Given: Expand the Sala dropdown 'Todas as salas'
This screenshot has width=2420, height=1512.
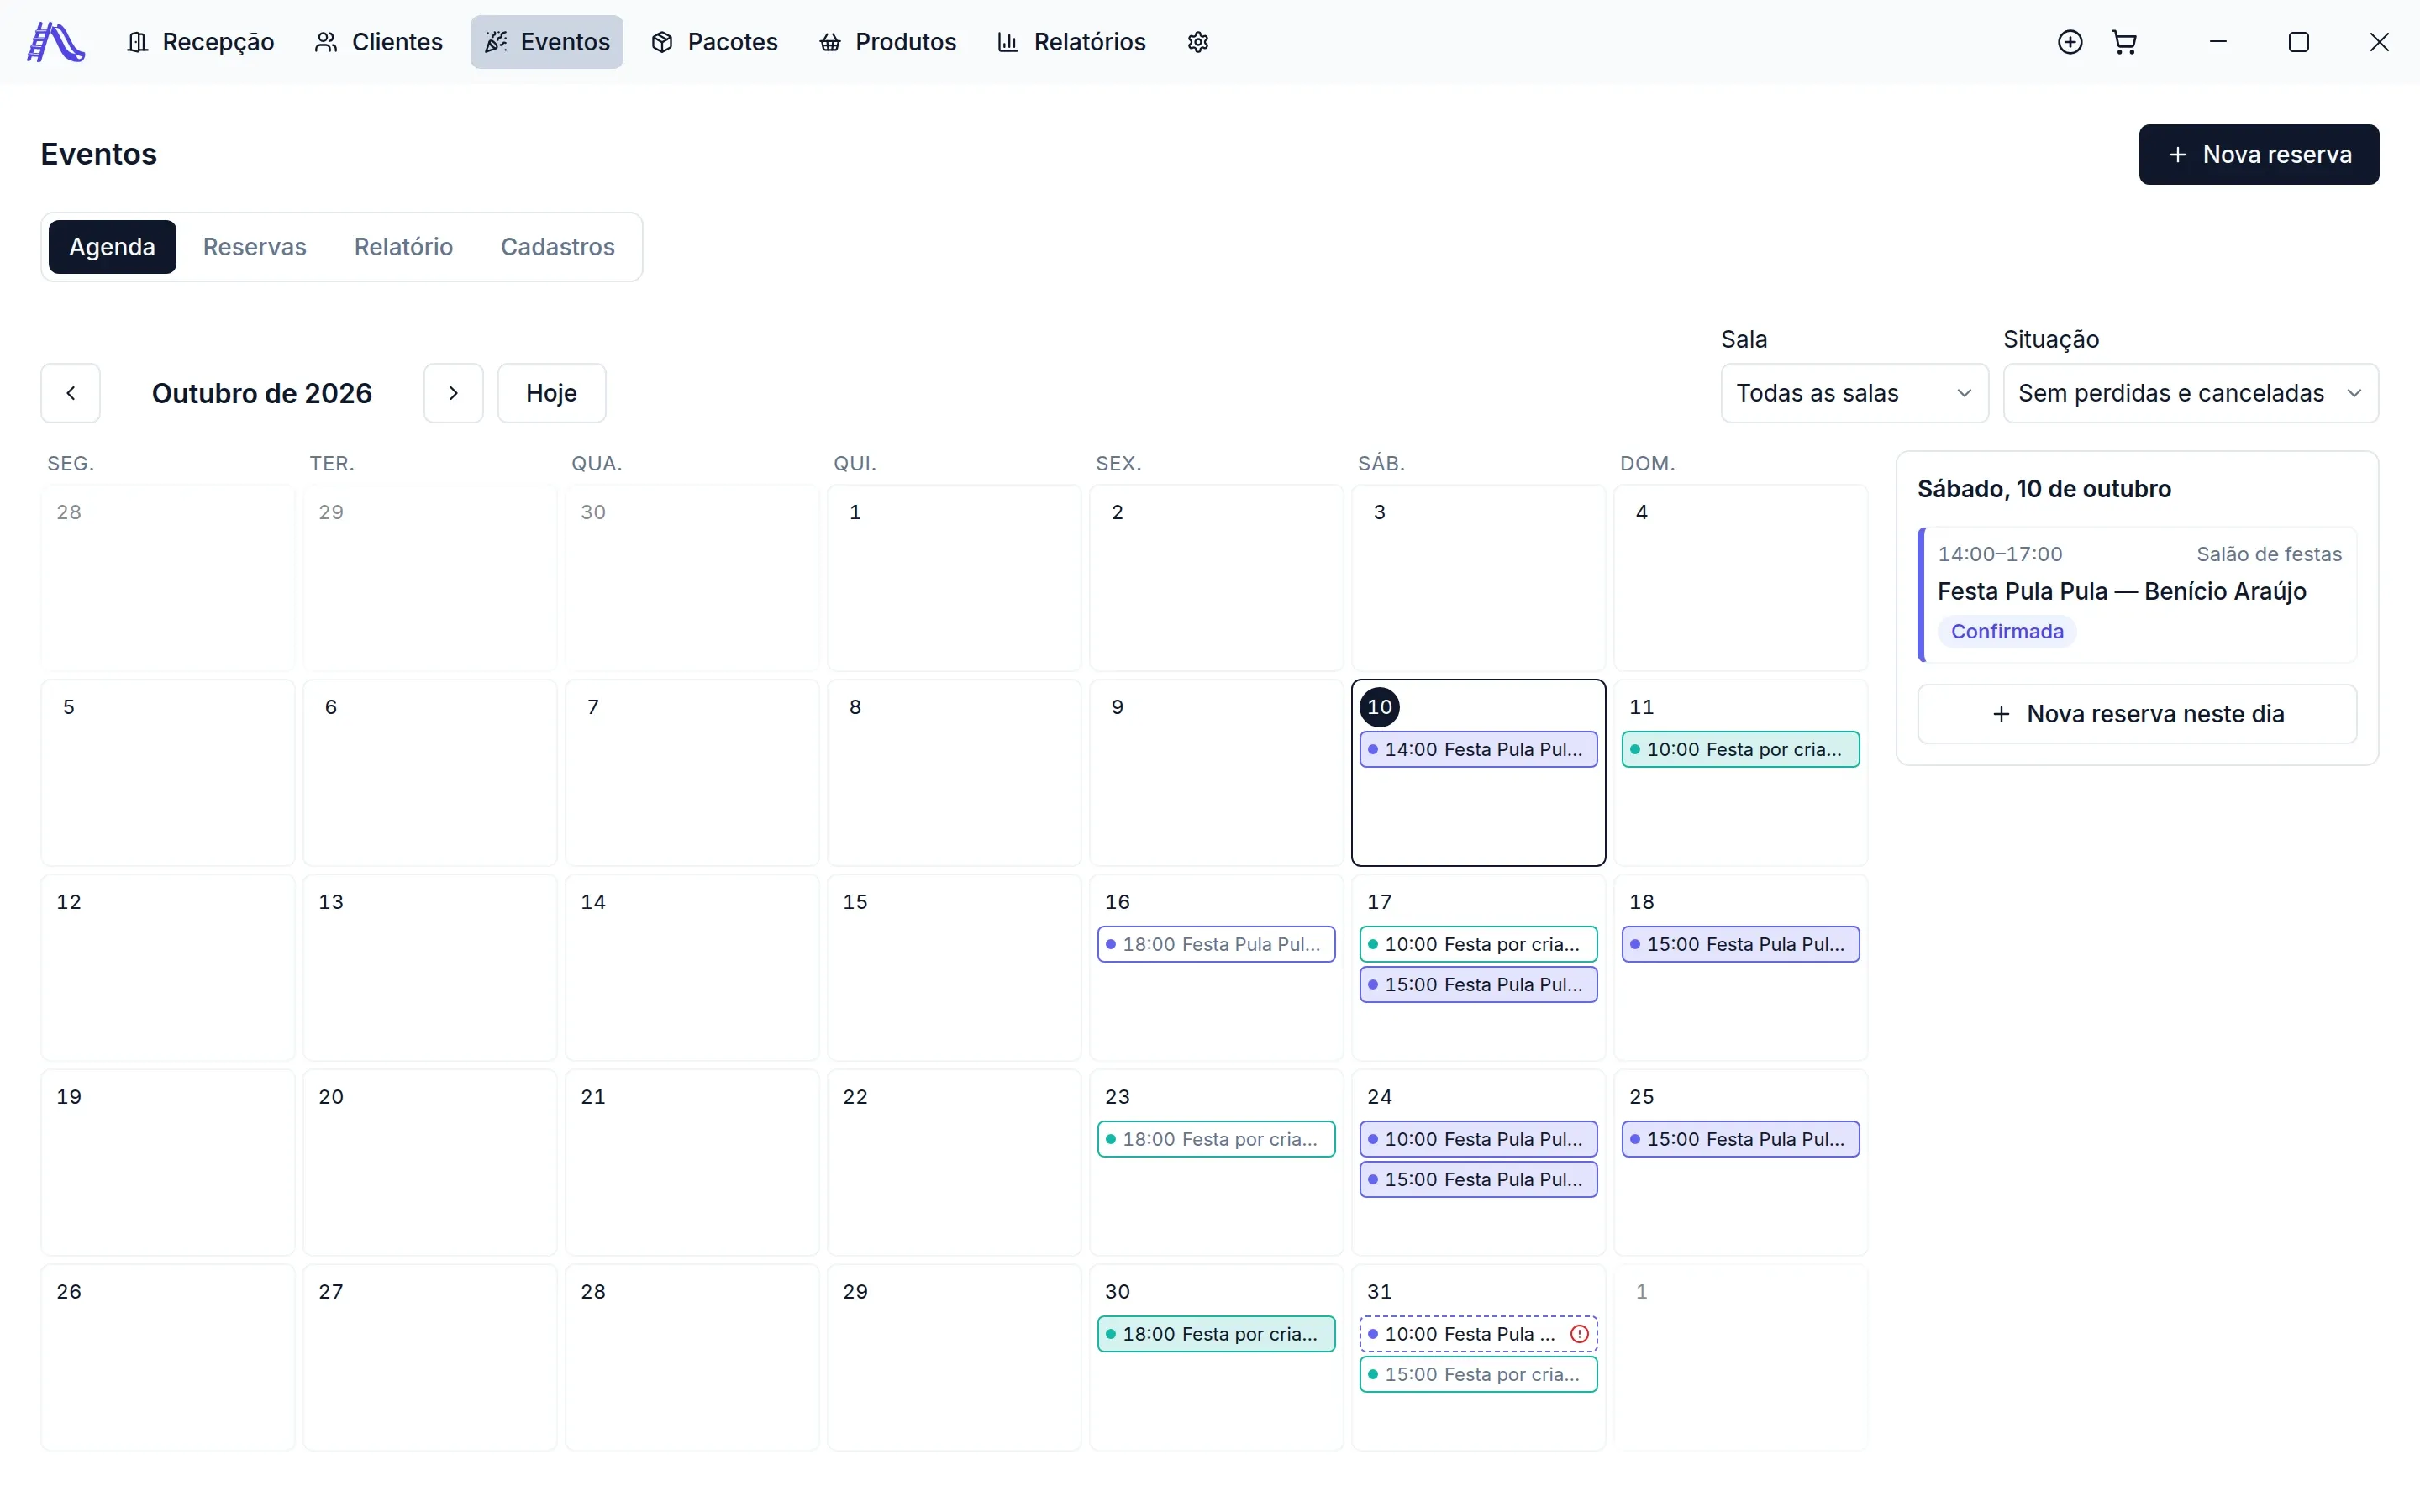Looking at the screenshot, I should (1854, 393).
